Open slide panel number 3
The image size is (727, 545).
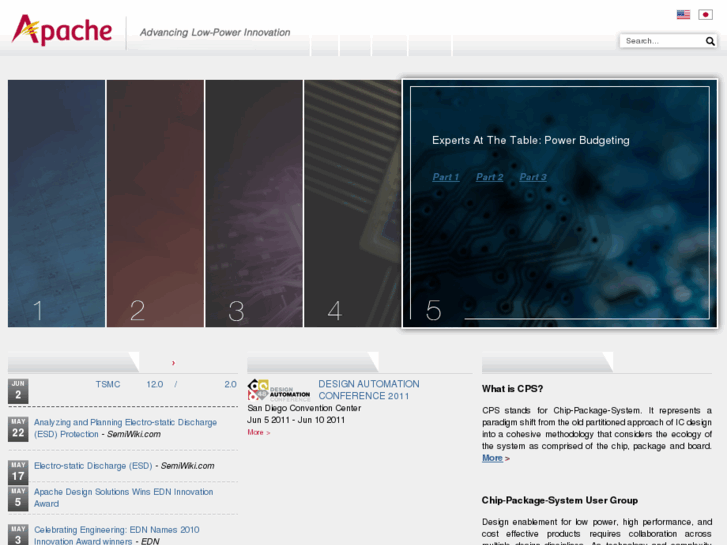(254, 204)
